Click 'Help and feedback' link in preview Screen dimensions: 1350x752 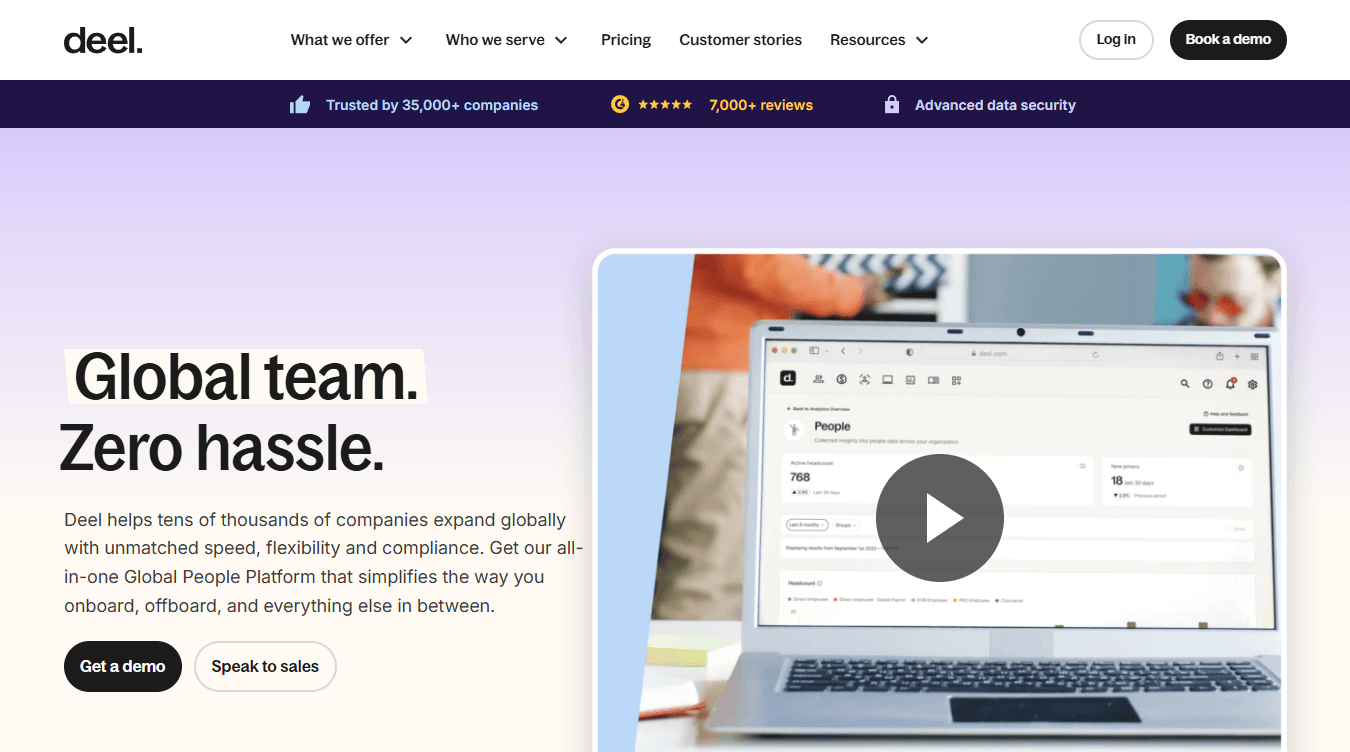[x=1225, y=414]
